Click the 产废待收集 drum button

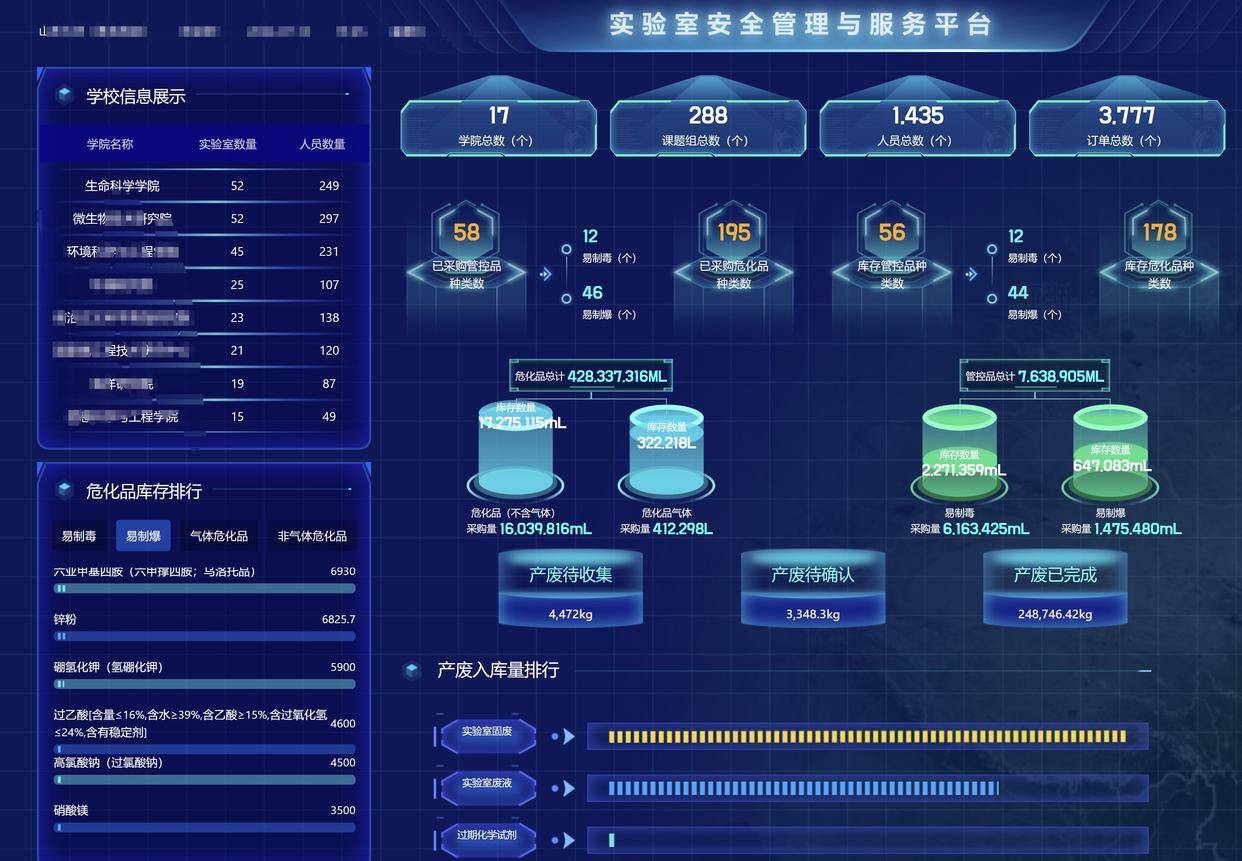point(570,588)
